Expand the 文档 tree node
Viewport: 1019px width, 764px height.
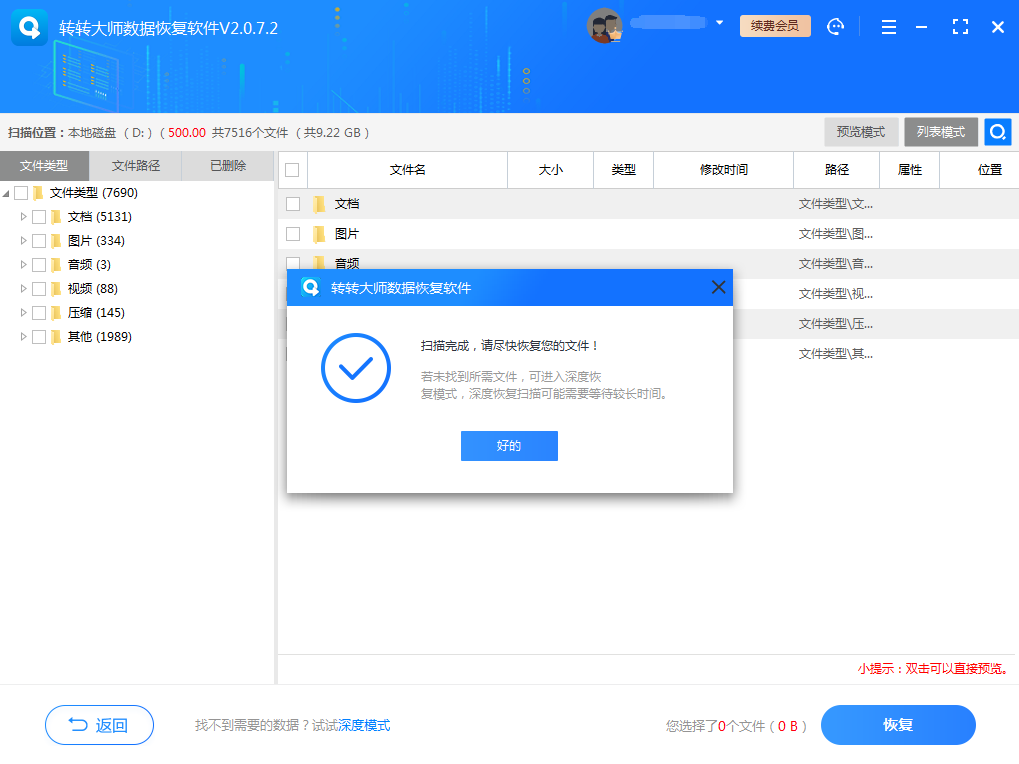[x=24, y=216]
